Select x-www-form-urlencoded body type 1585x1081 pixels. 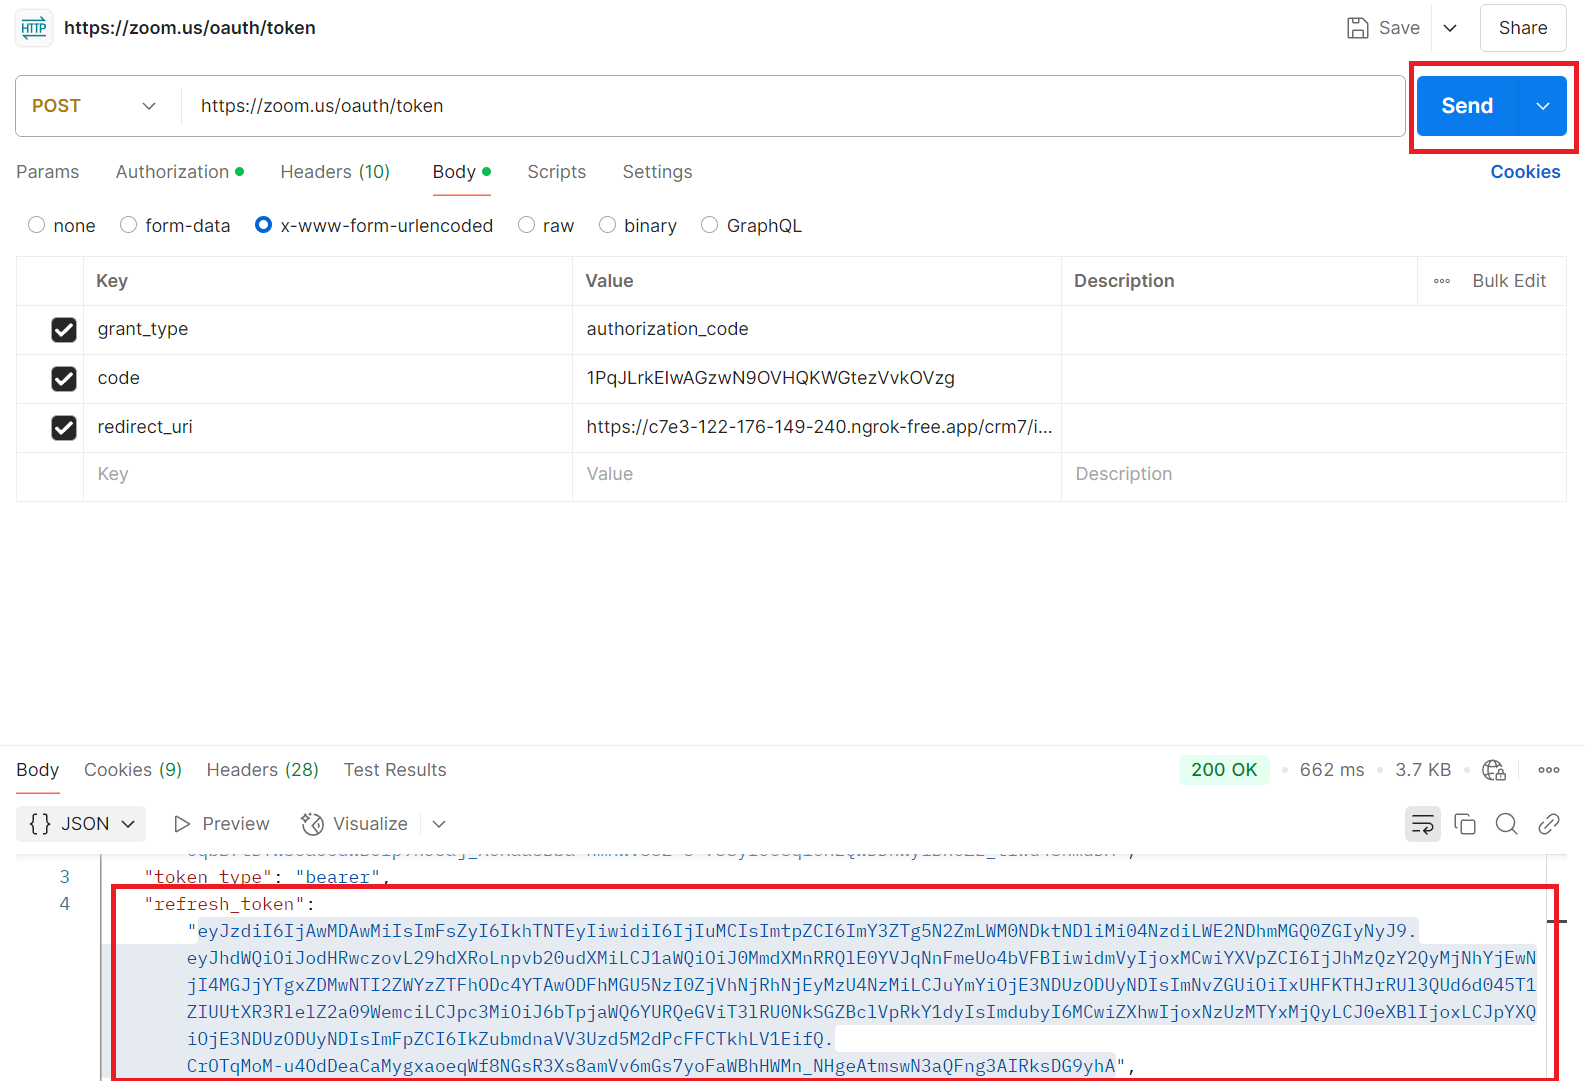coord(264,225)
